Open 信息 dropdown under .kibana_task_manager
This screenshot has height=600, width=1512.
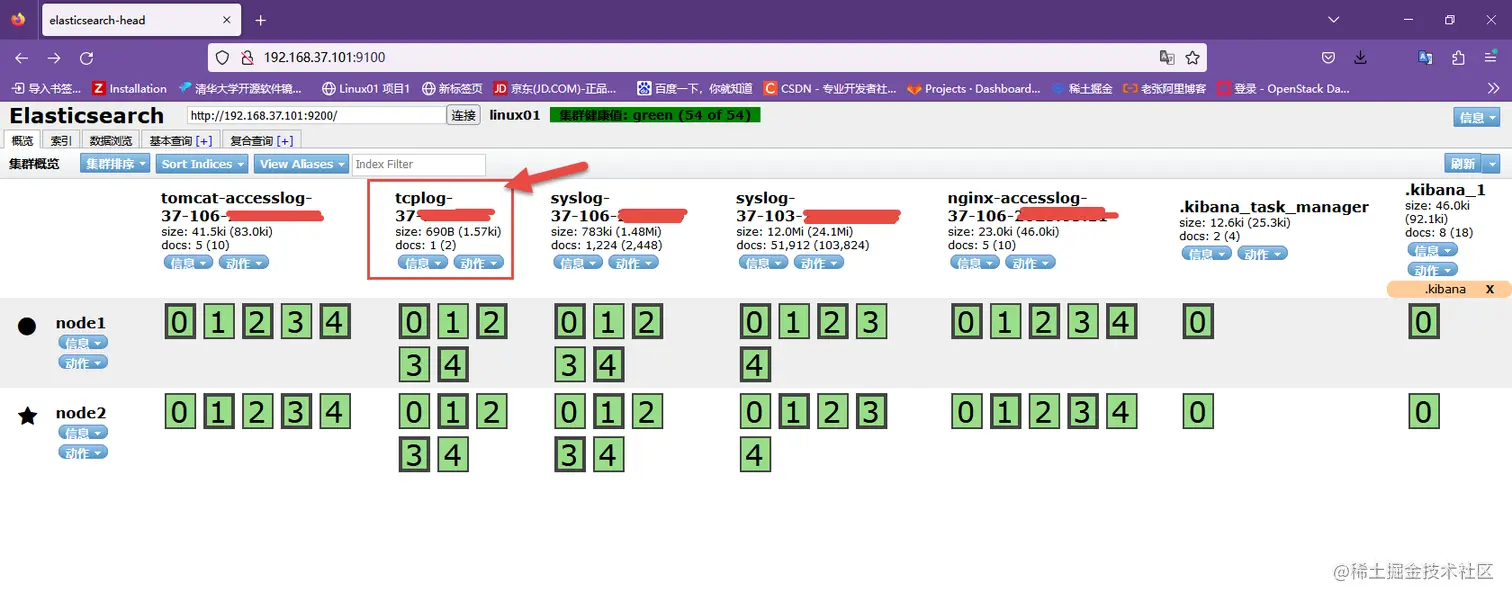pos(1207,254)
